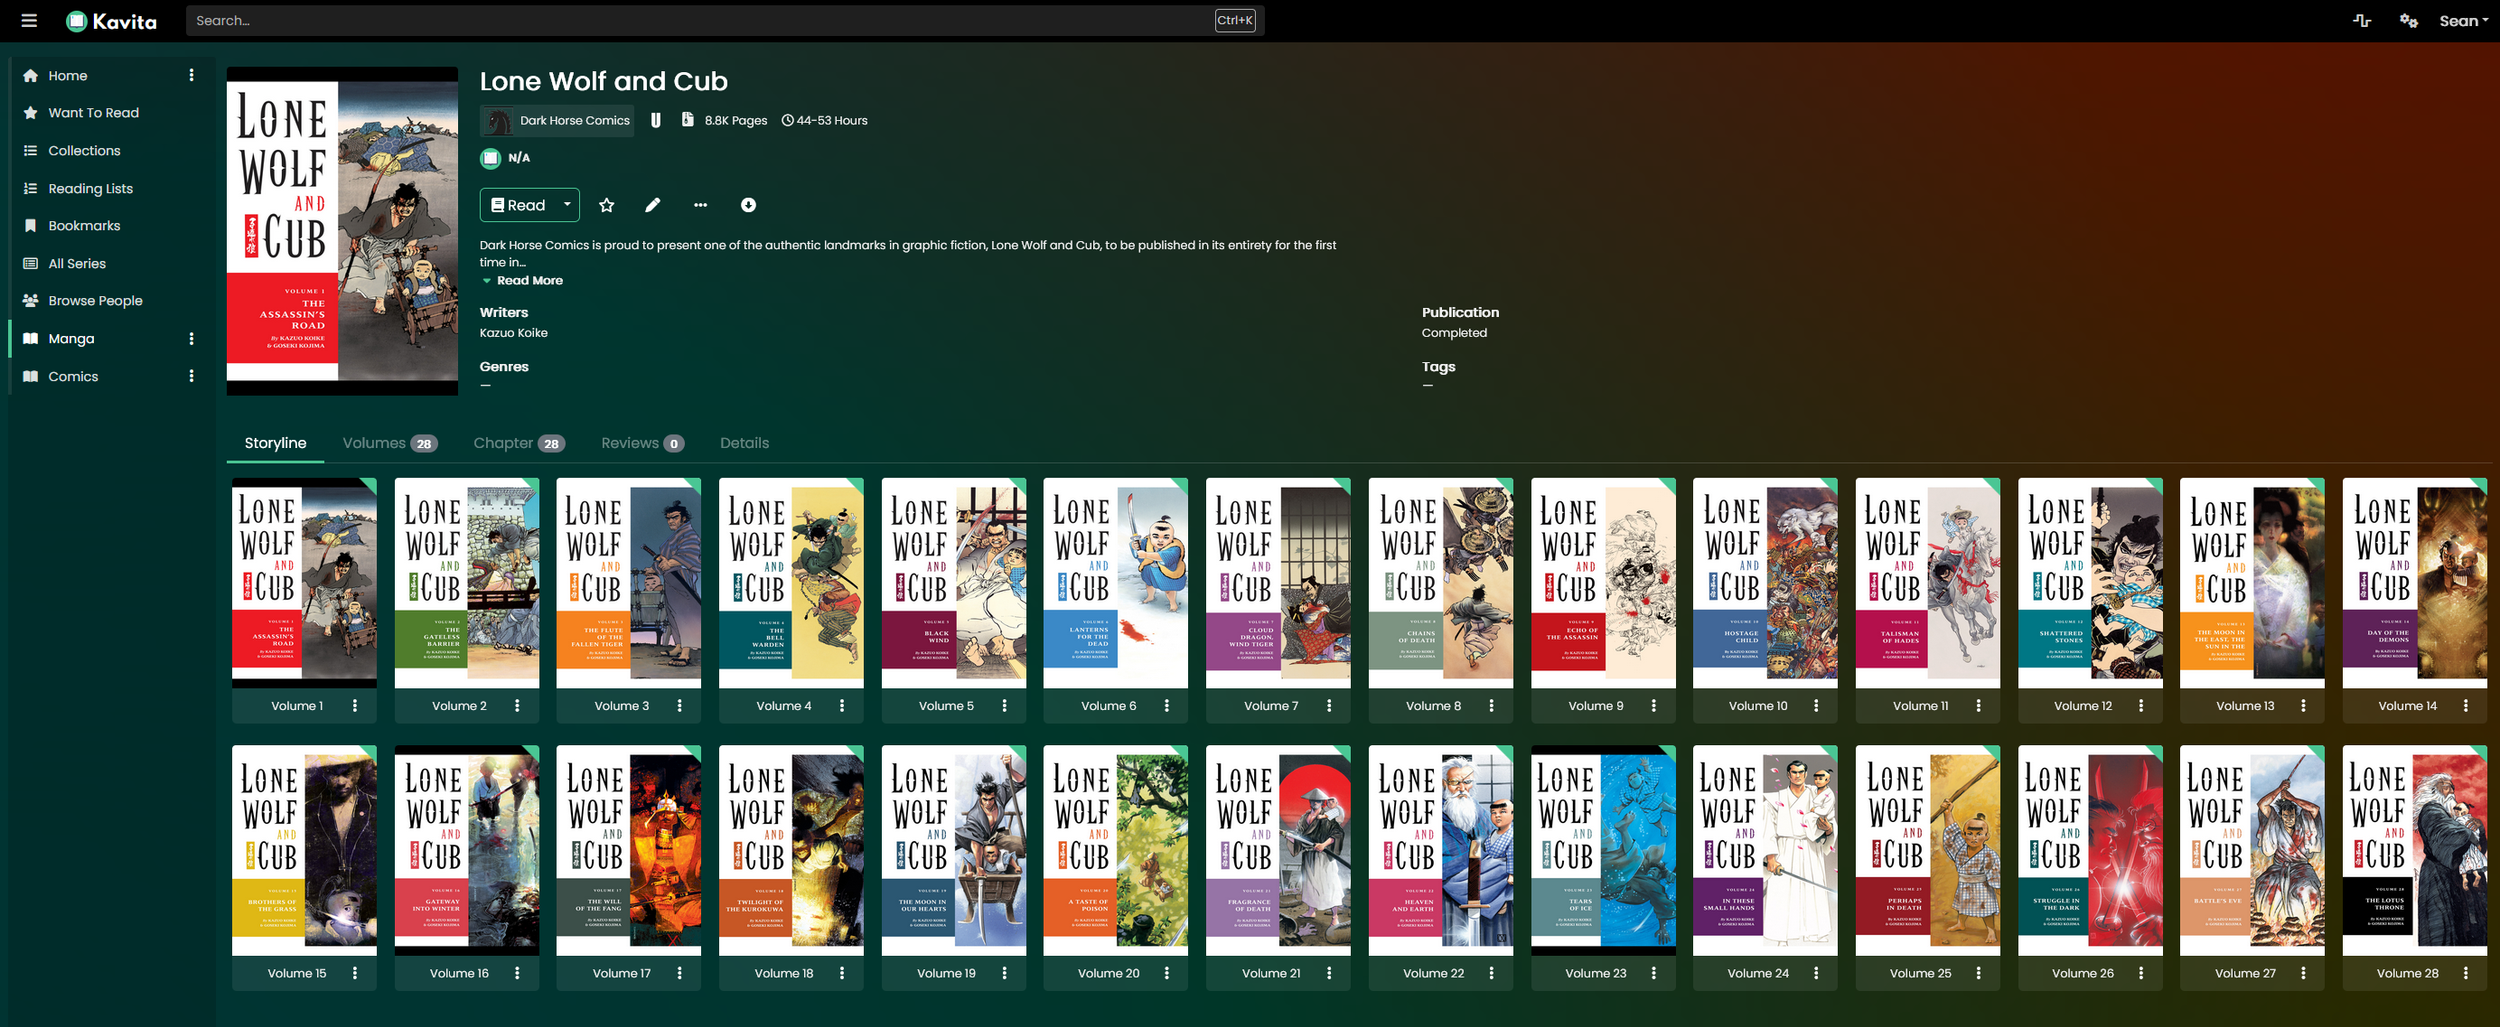Click the Read button
The width and height of the screenshot is (2500, 1027).
tap(518, 205)
